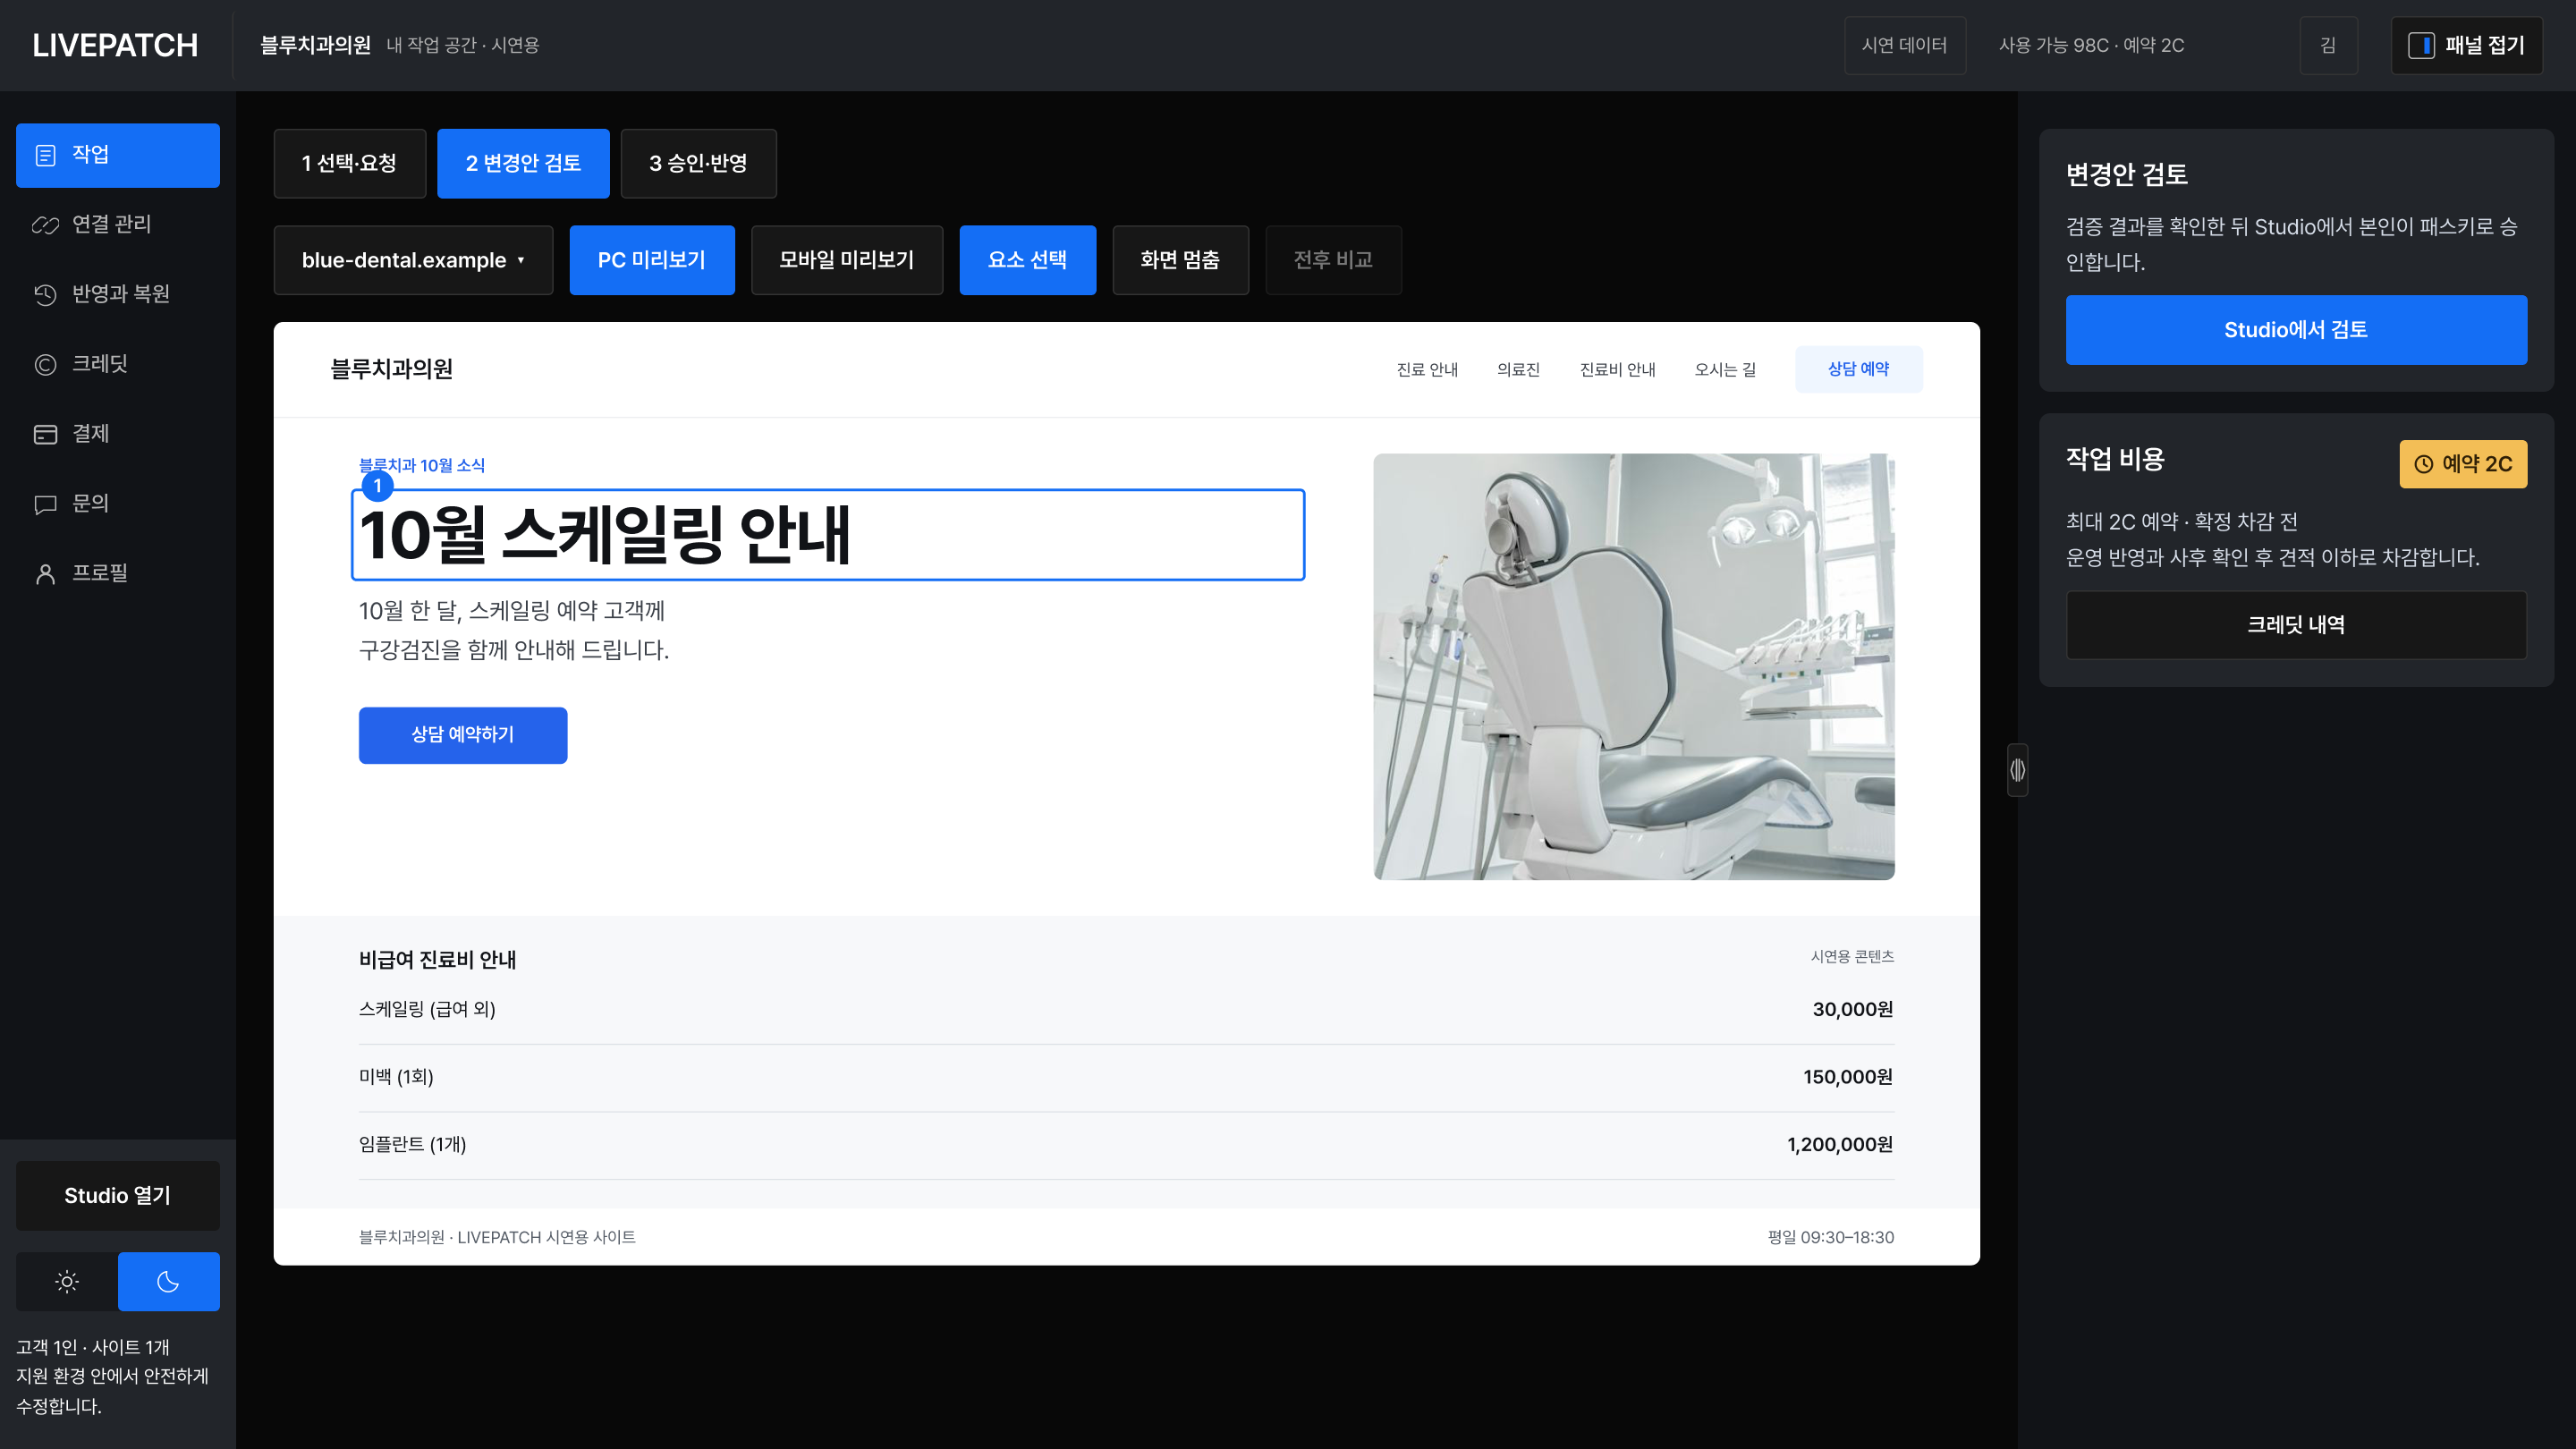Viewport: 2576px width, 1449px height.
Task: Select the 10월 스케일링 안내 heading element
Action: tap(828, 534)
